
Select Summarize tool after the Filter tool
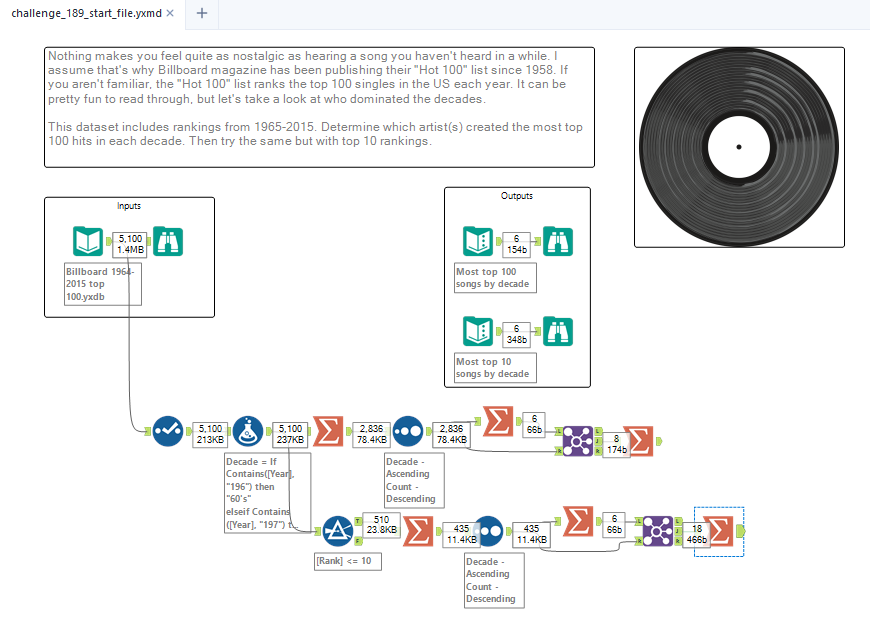418,531
